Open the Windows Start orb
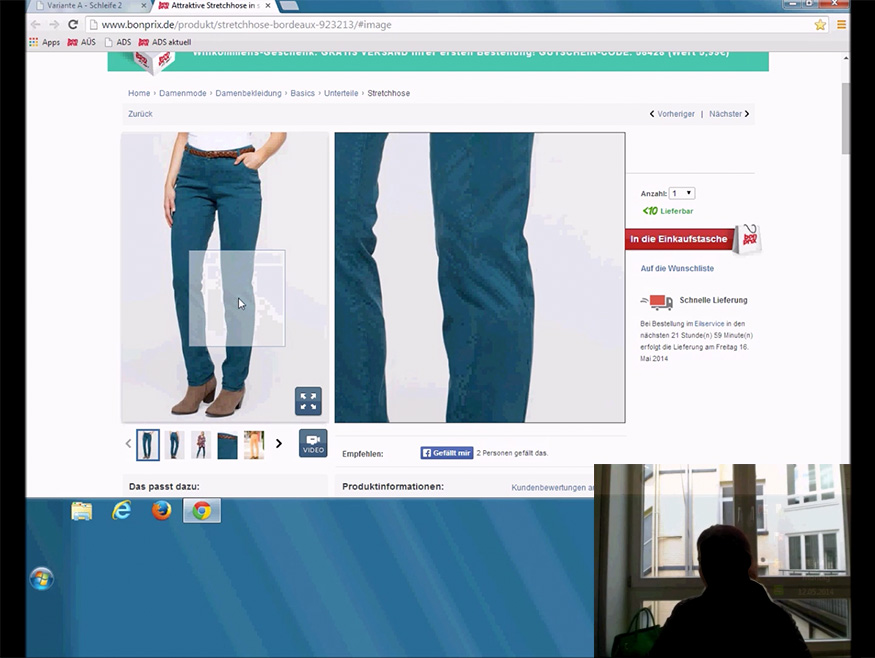 (42, 579)
